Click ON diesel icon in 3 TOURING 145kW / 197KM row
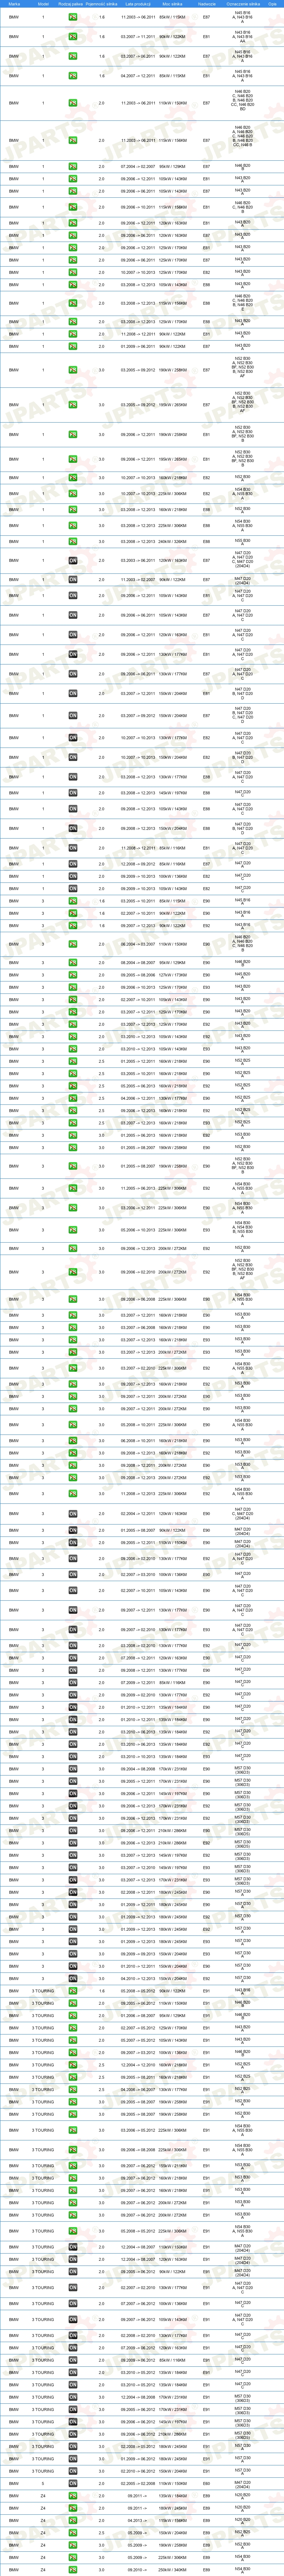This screenshot has width=284, height=2576. pyautogui.click(x=73, y=2422)
